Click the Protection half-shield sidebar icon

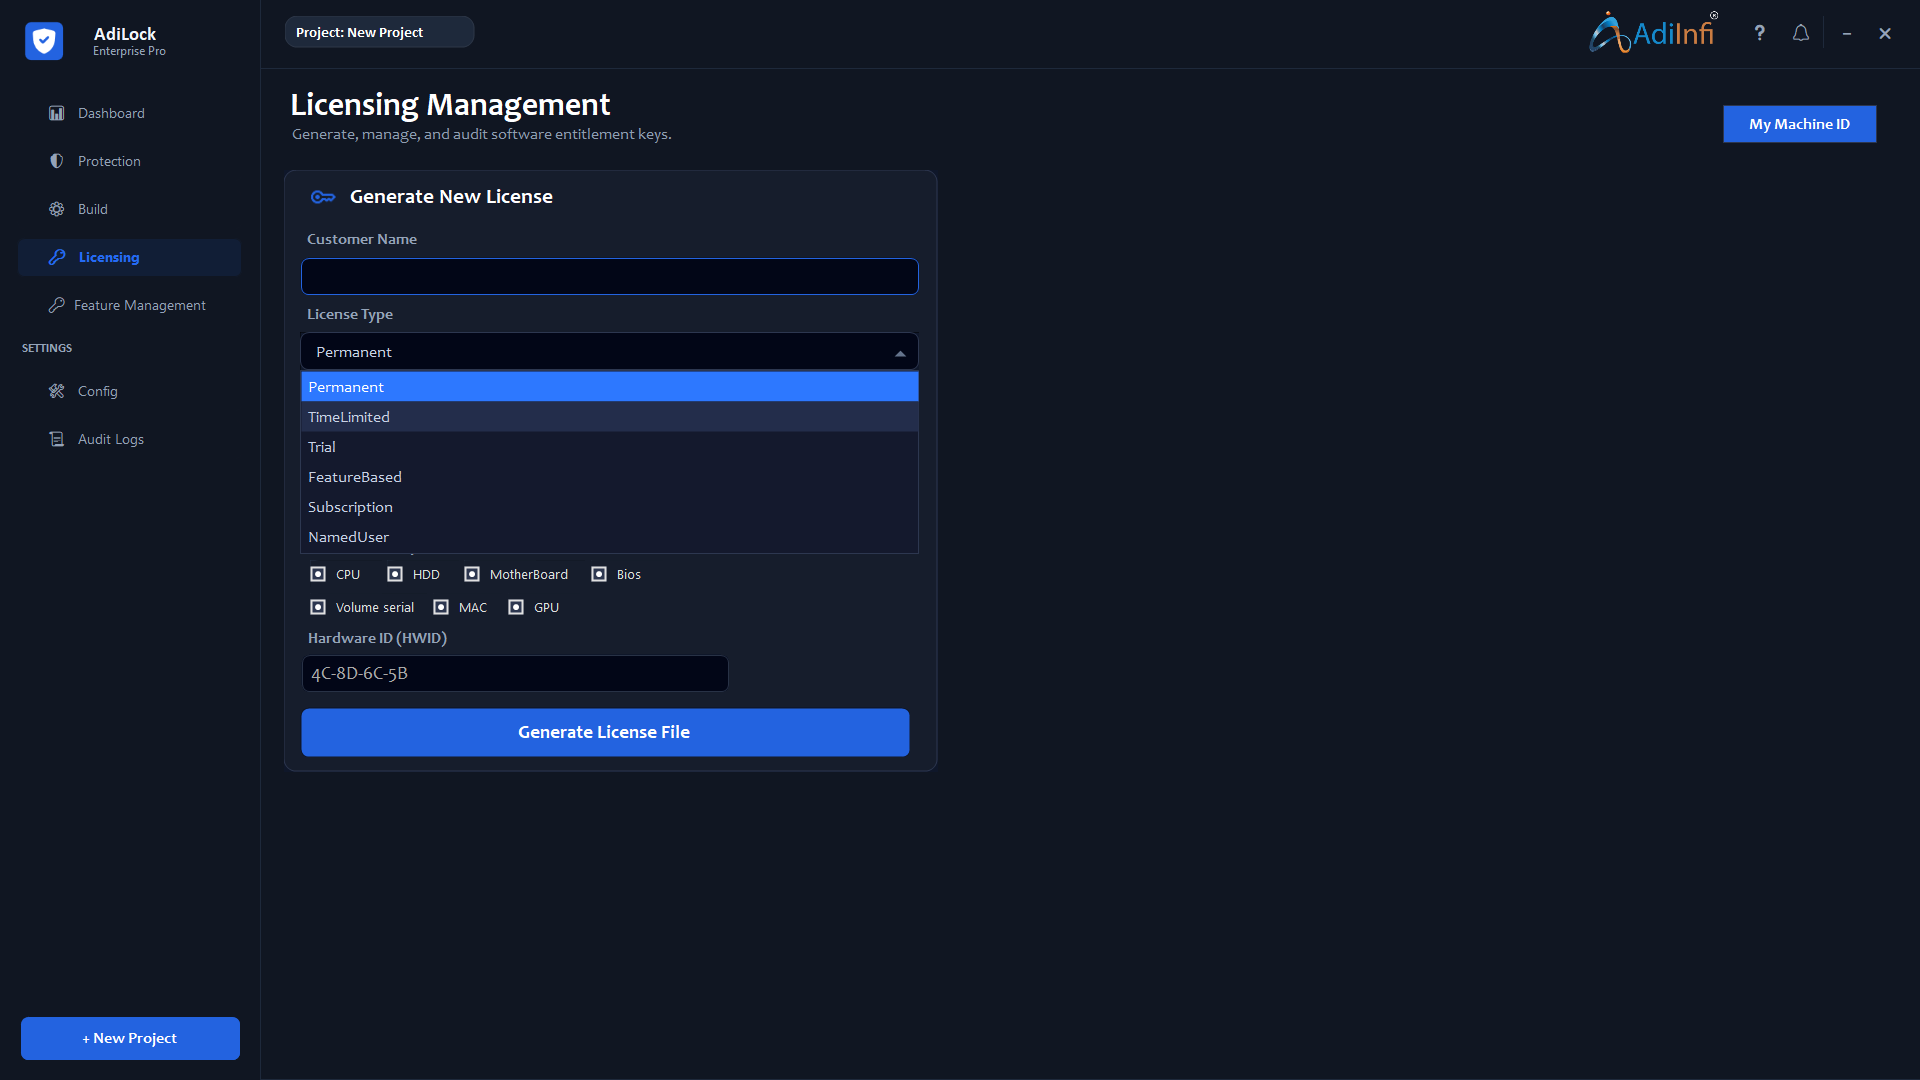[x=57, y=161]
